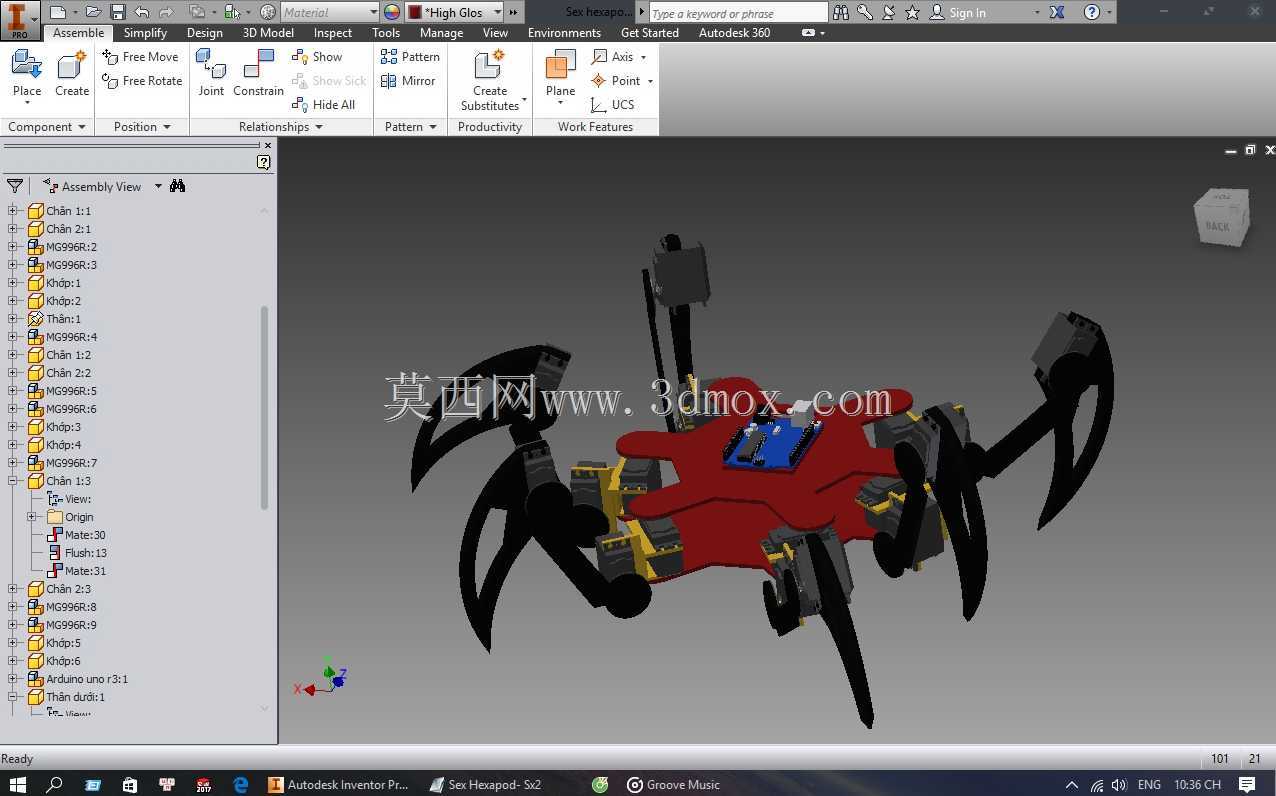Open the Autodesk 360 tab
Screen dimensions: 1276x796
(x=734, y=33)
